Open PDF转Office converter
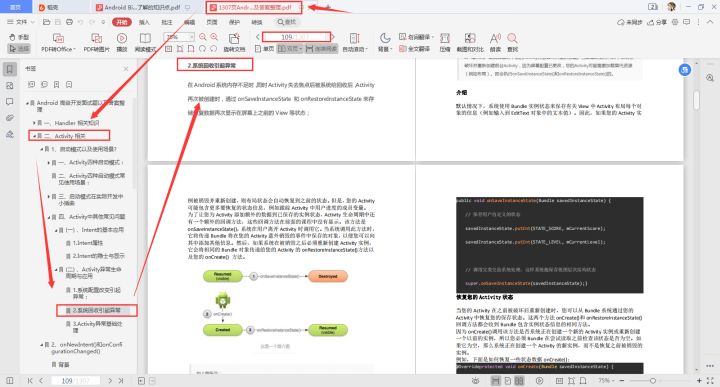 point(58,42)
